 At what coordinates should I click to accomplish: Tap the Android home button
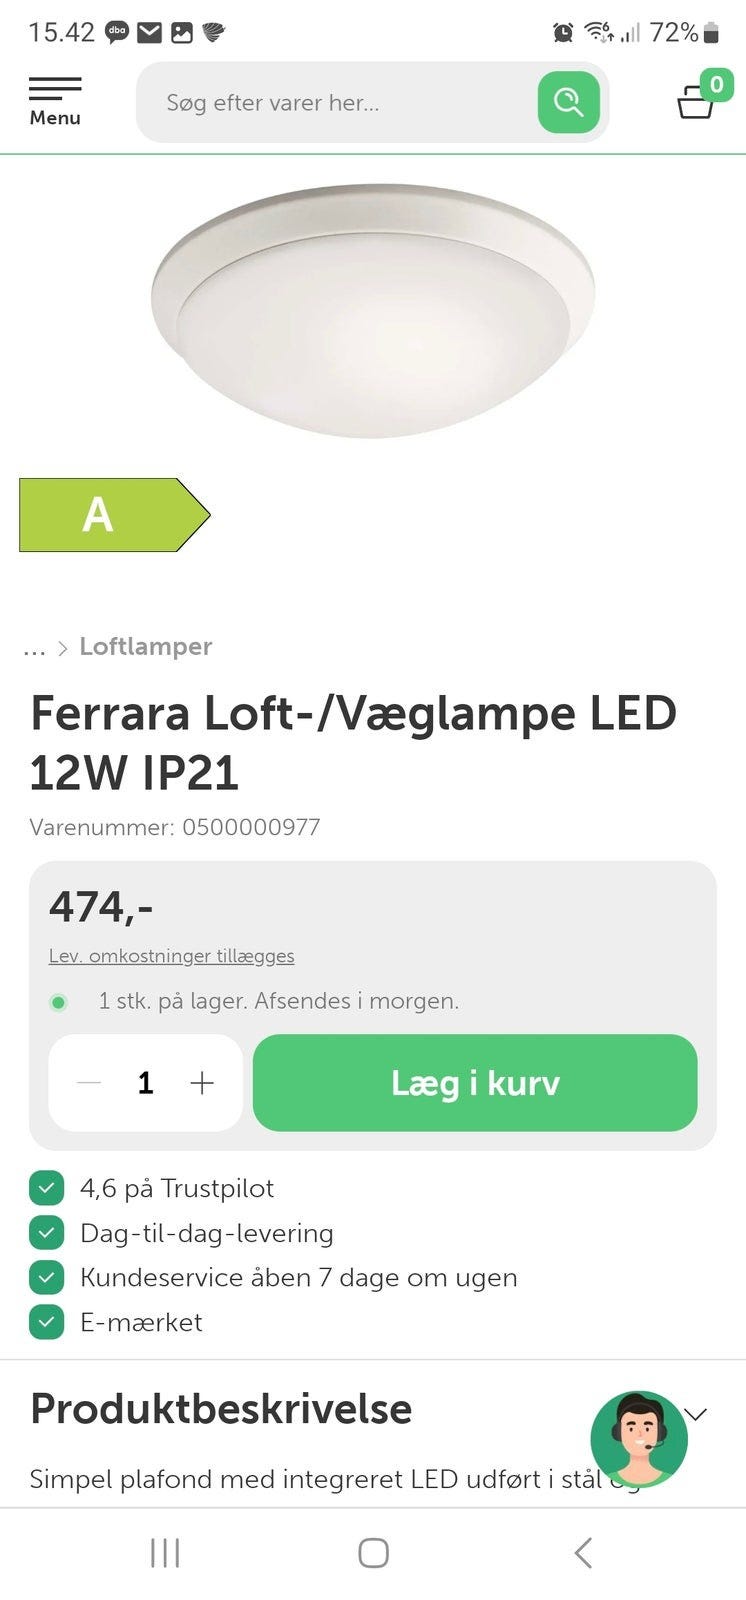373,1552
